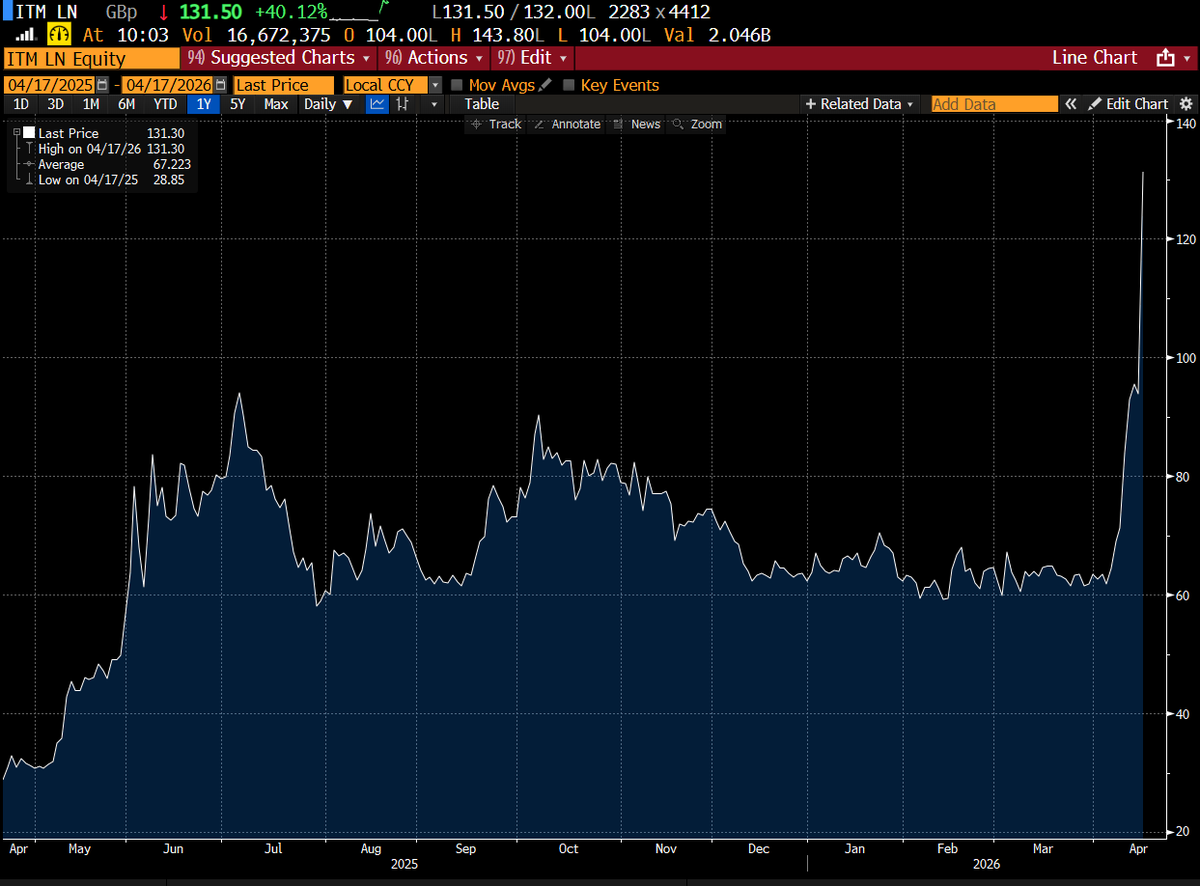This screenshot has width=1200, height=886.
Task: Open chart settings via the gear icon
Action: pos(1187,103)
